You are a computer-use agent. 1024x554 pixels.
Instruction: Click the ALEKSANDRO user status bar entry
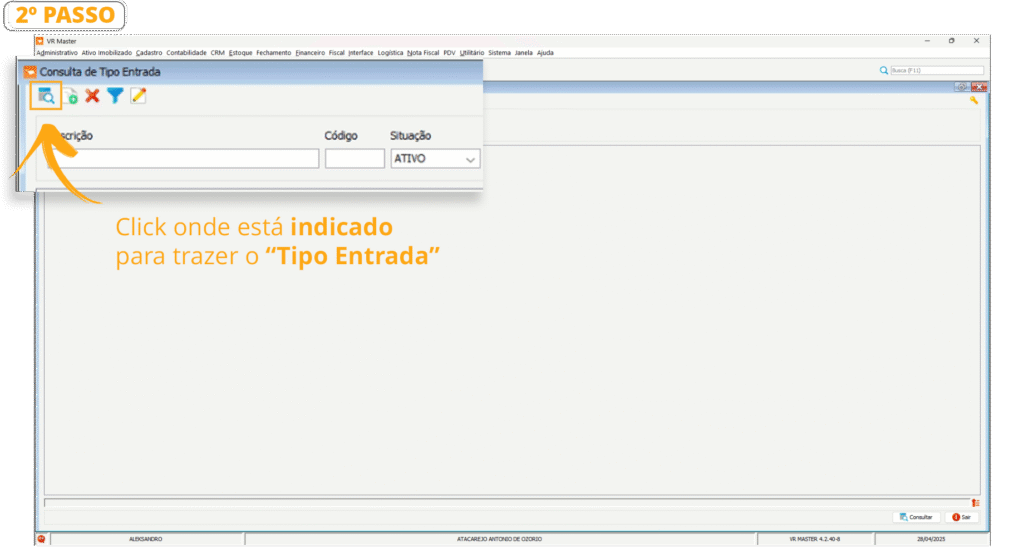point(146,540)
